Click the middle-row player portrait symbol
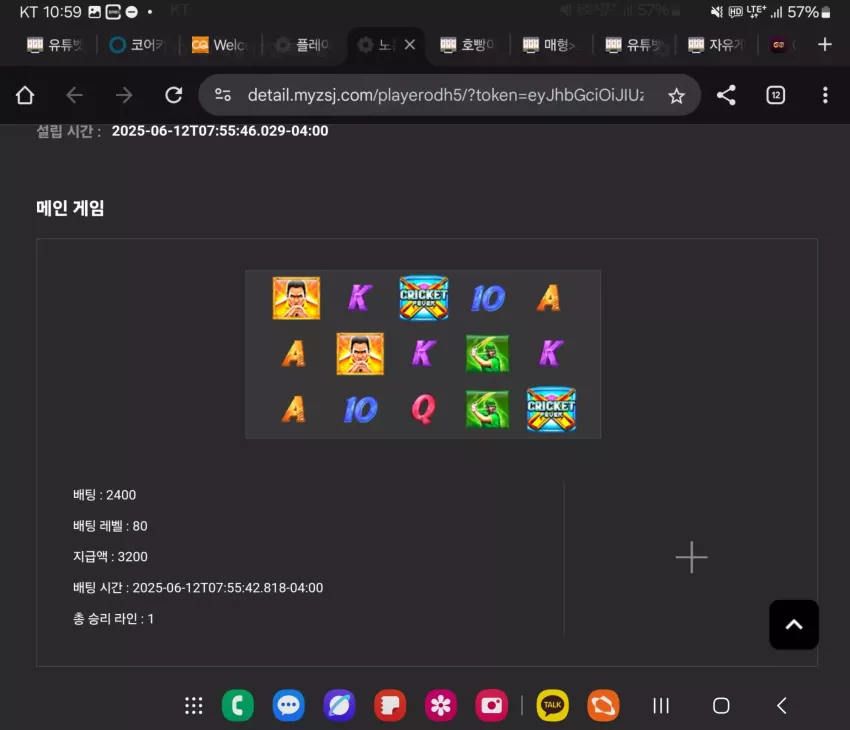 pyautogui.click(x=360, y=354)
